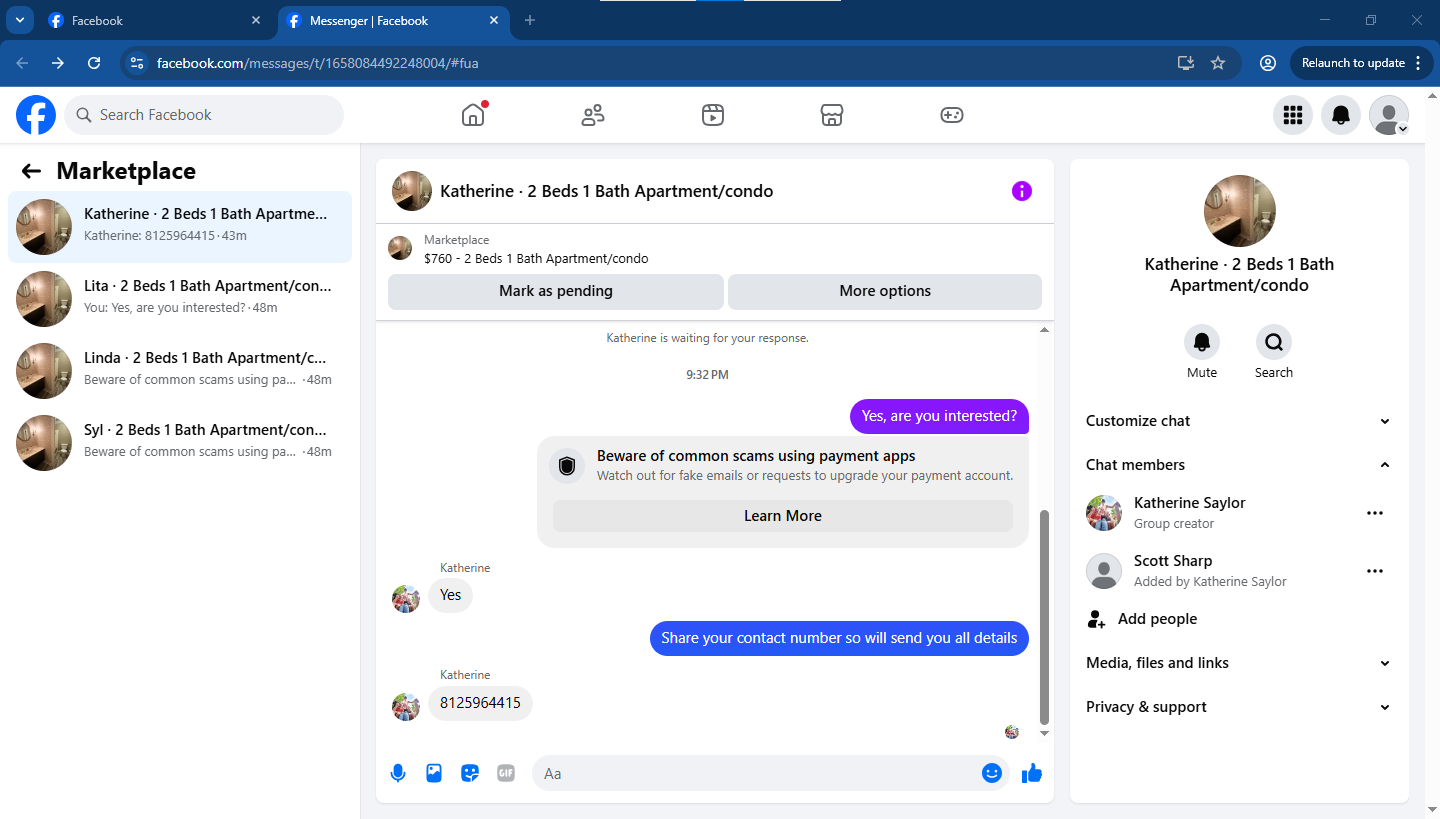Click the 'Share your contact number' message
Screen dimensions: 1440x819
point(839,638)
